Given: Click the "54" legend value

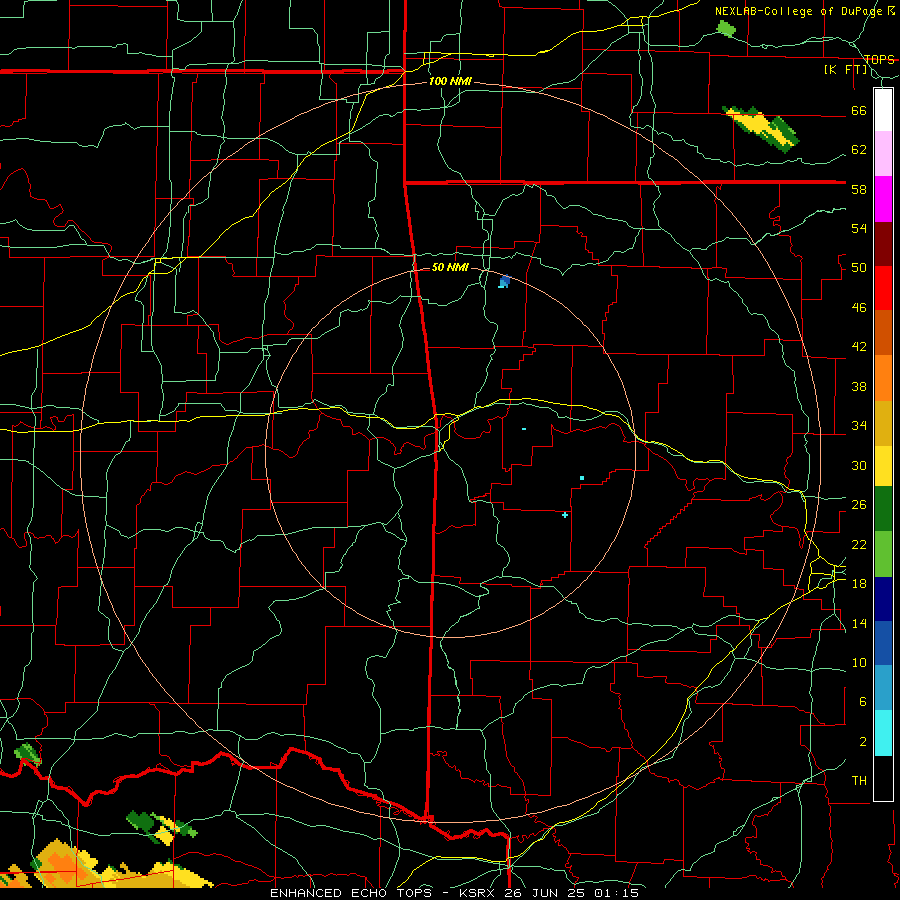Looking at the screenshot, I should [x=859, y=228].
